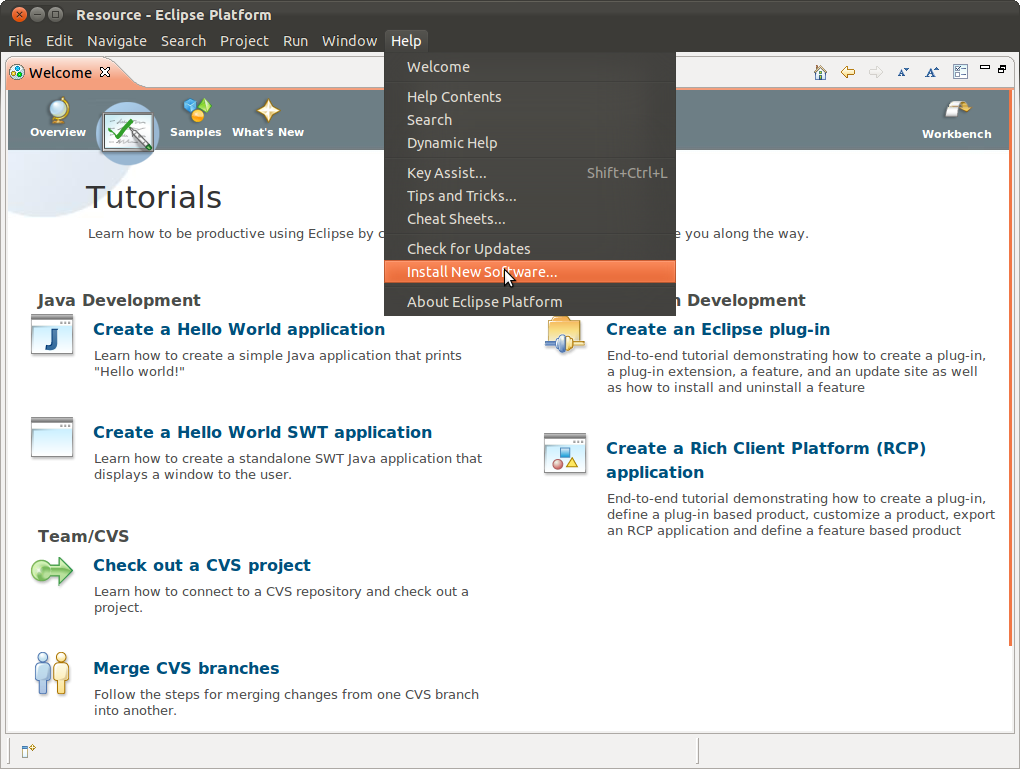The image size is (1020, 769).
Task: Open the Search menu in the menu bar
Action: [x=183, y=41]
